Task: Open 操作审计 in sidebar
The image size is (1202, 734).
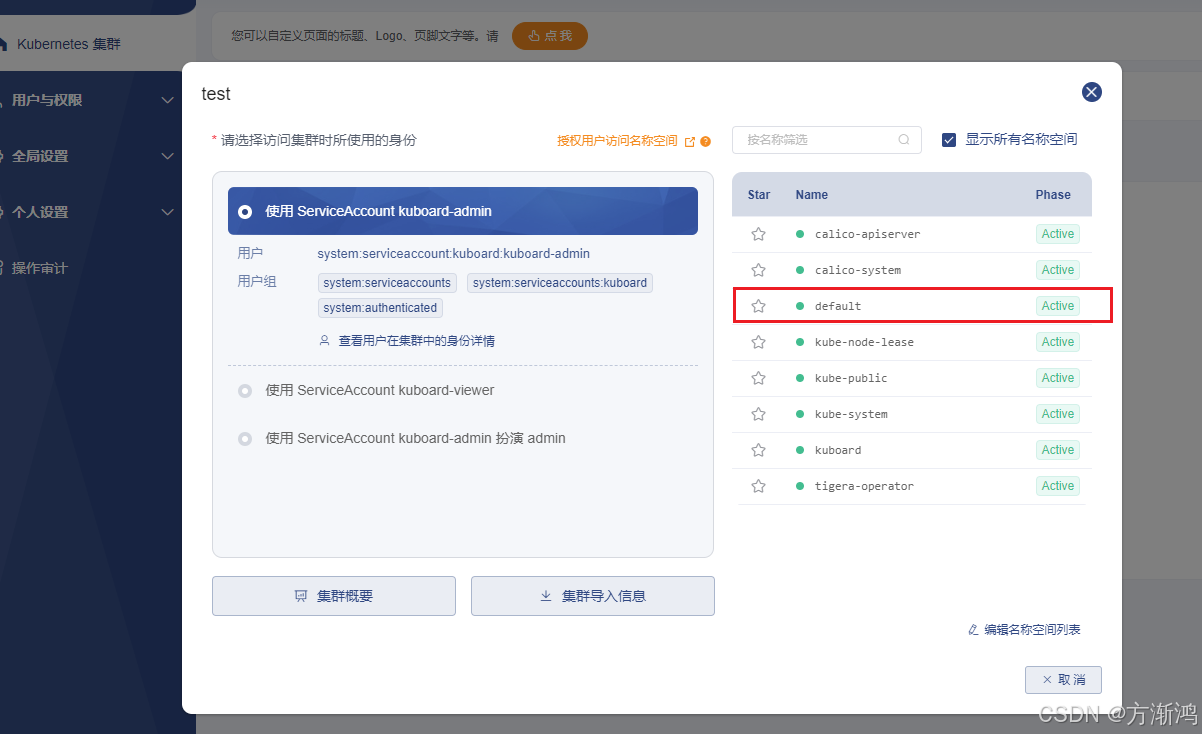Action: tap(40, 268)
